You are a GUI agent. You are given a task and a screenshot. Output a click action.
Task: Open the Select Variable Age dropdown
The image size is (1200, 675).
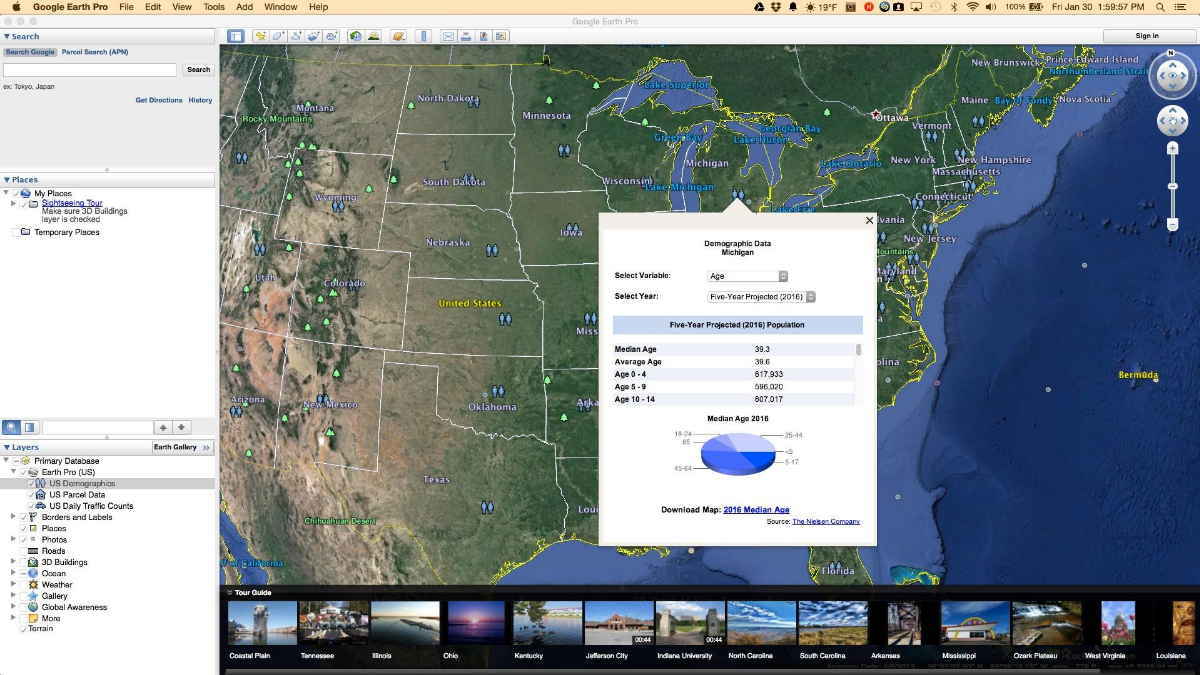pyautogui.click(x=748, y=276)
